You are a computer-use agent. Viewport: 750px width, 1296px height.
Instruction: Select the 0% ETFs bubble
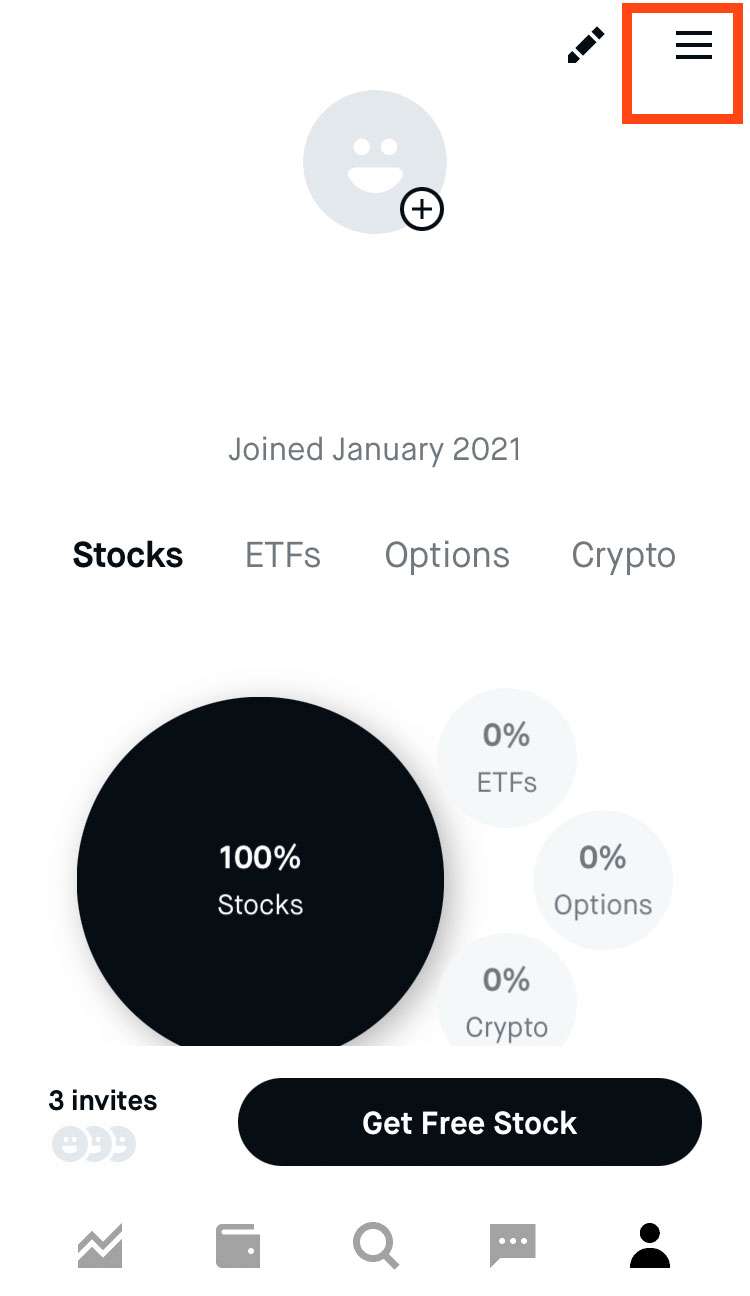tap(507, 758)
